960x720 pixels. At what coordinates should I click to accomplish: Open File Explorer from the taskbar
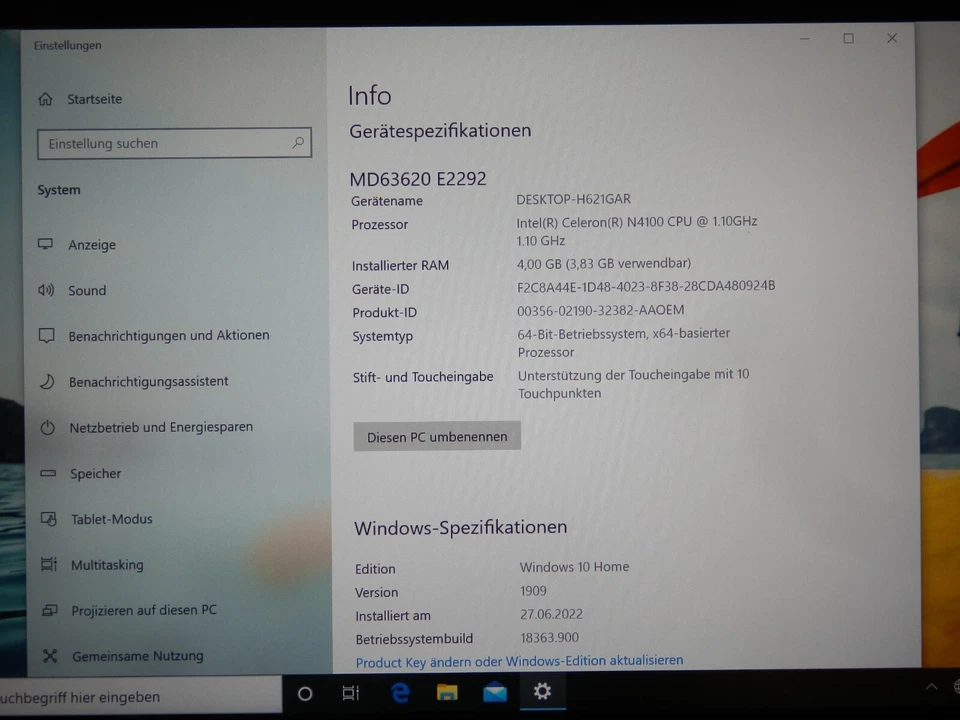pyautogui.click(x=447, y=692)
